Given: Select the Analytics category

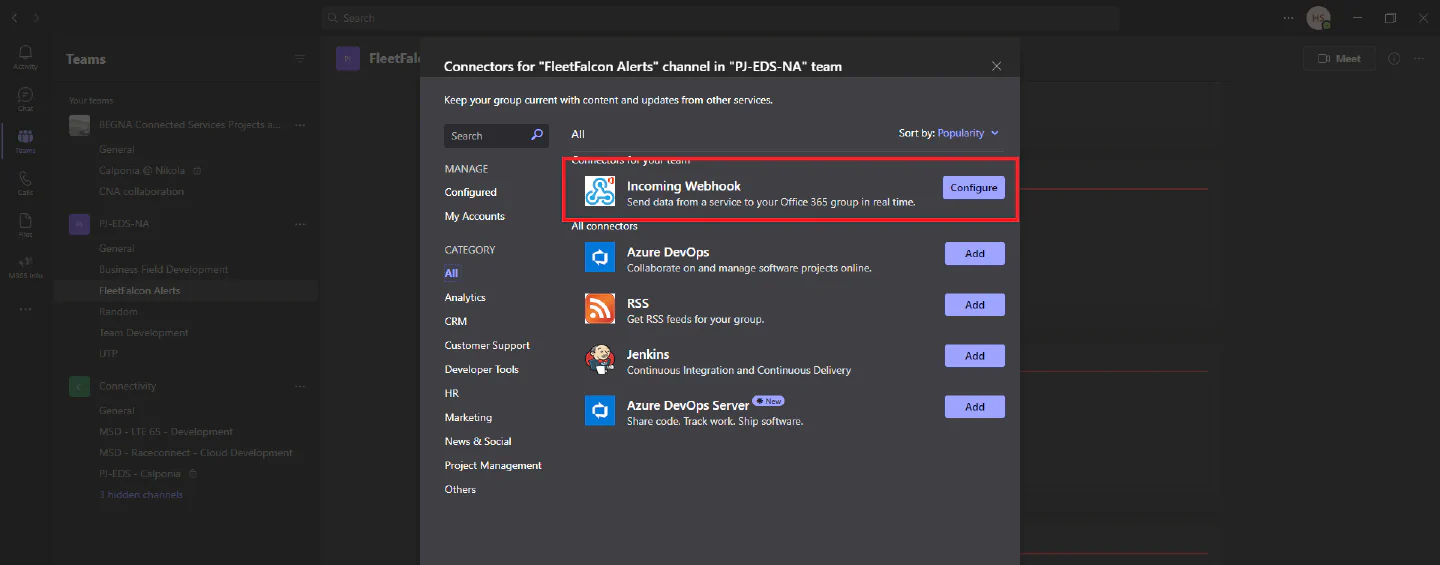Looking at the screenshot, I should [465, 297].
